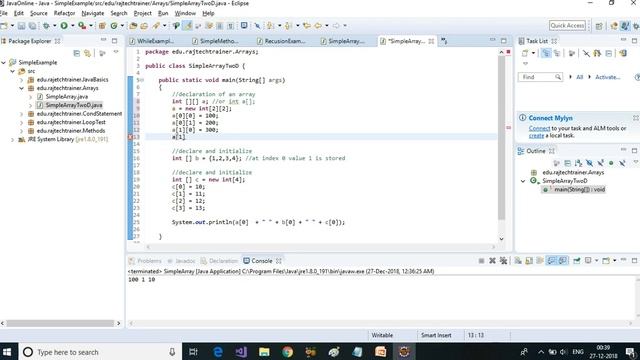Click the create local task link
Screen dimensions: 640x360
tap(536, 136)
